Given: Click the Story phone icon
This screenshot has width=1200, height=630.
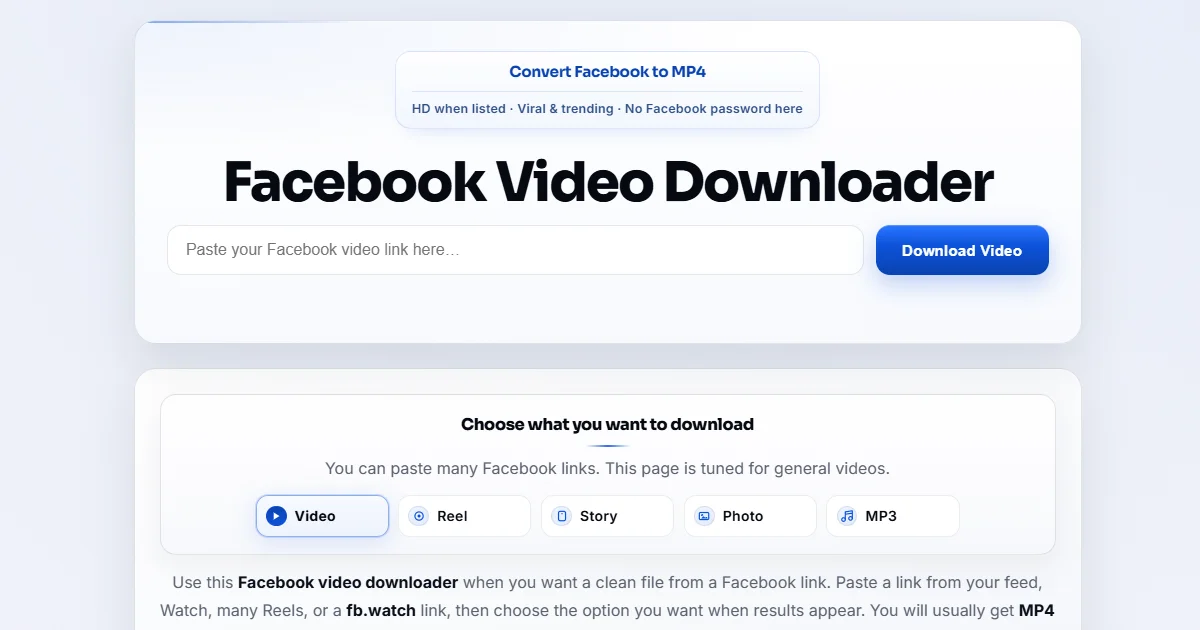Looking at the screenshot, I should [562, 516].
